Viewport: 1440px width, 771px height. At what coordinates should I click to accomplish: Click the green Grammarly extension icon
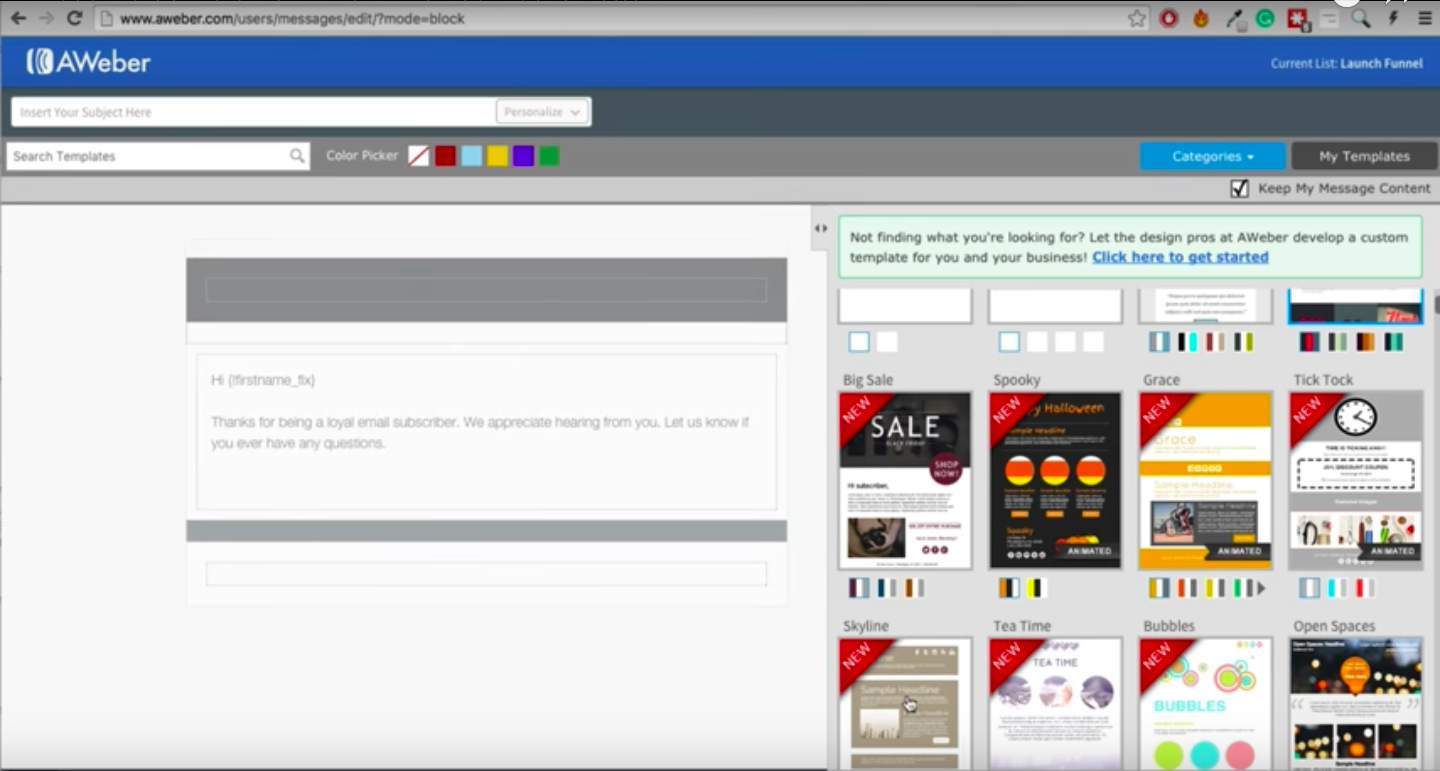pos(1265,18)
